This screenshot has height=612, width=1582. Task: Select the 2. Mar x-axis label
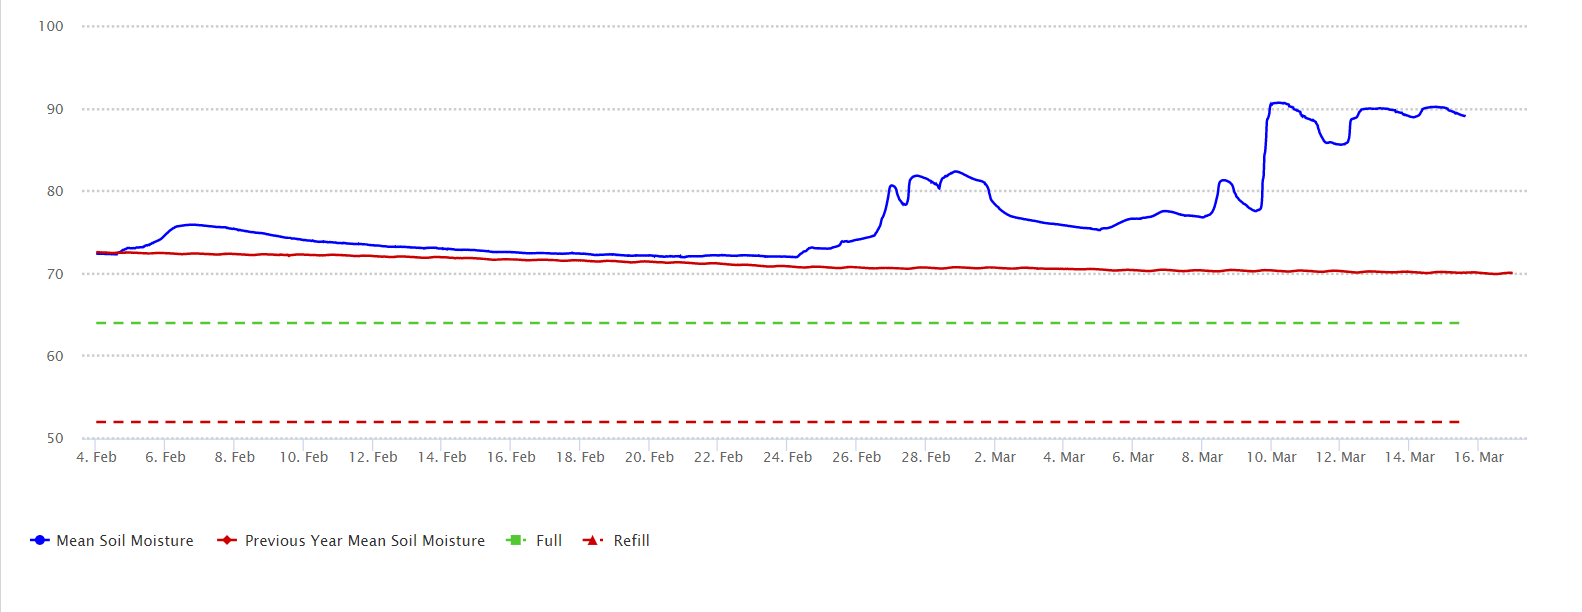[x=995, y=457]
